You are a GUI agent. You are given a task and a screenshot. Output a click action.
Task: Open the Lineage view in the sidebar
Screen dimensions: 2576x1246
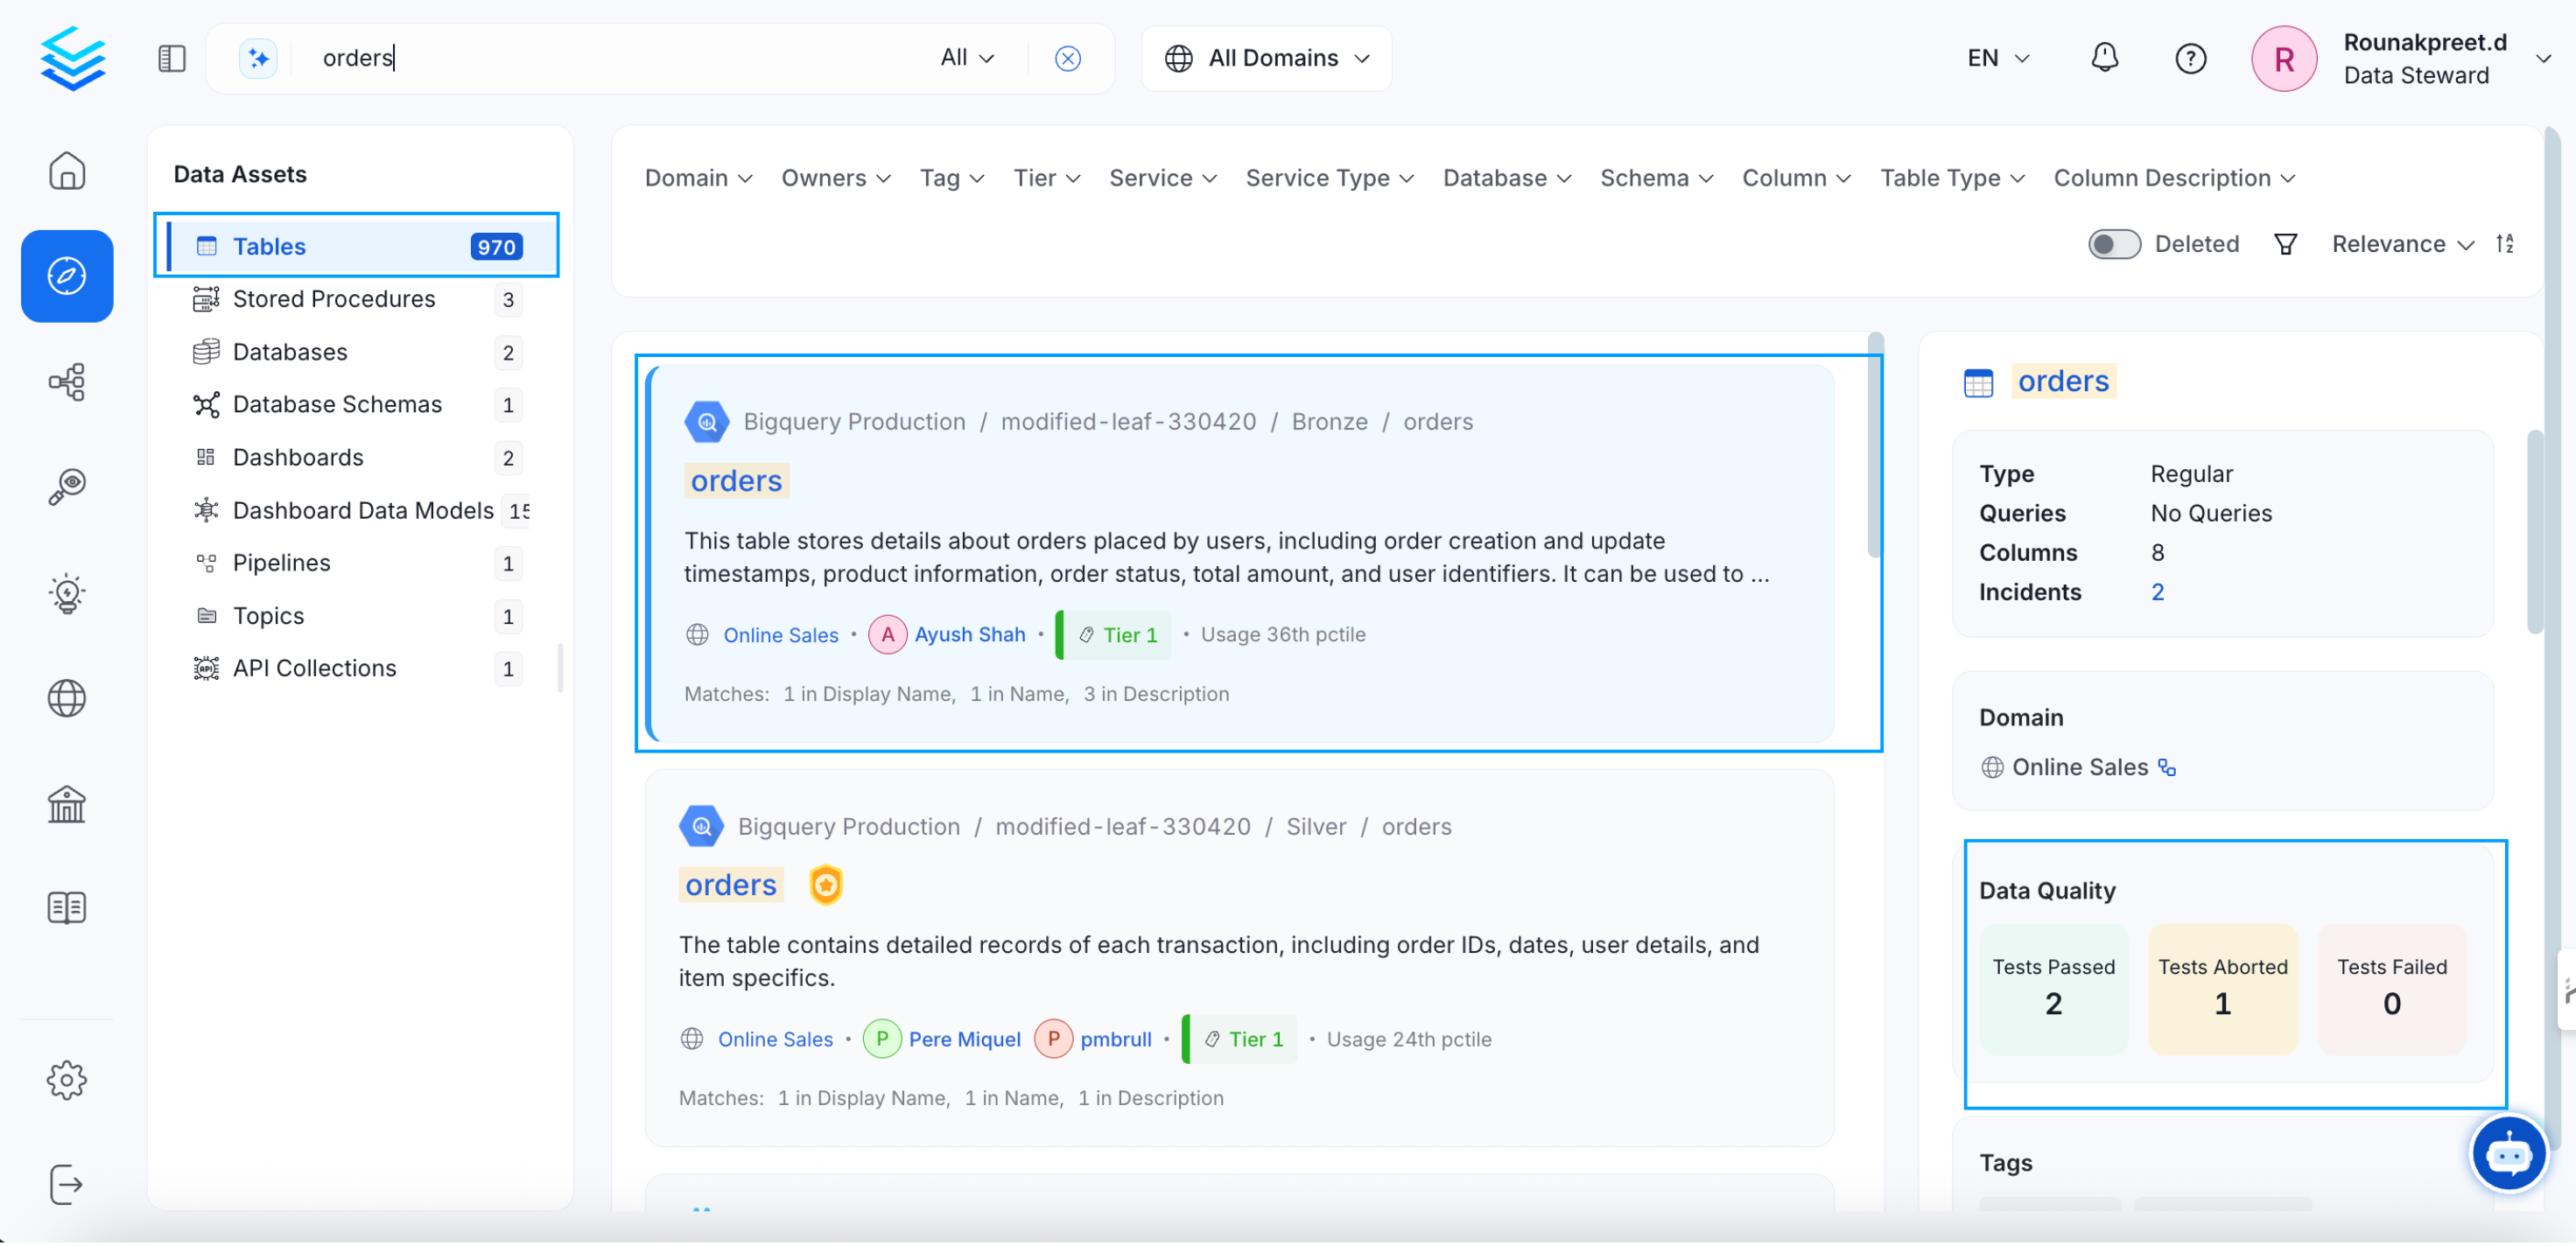point(67,381)
